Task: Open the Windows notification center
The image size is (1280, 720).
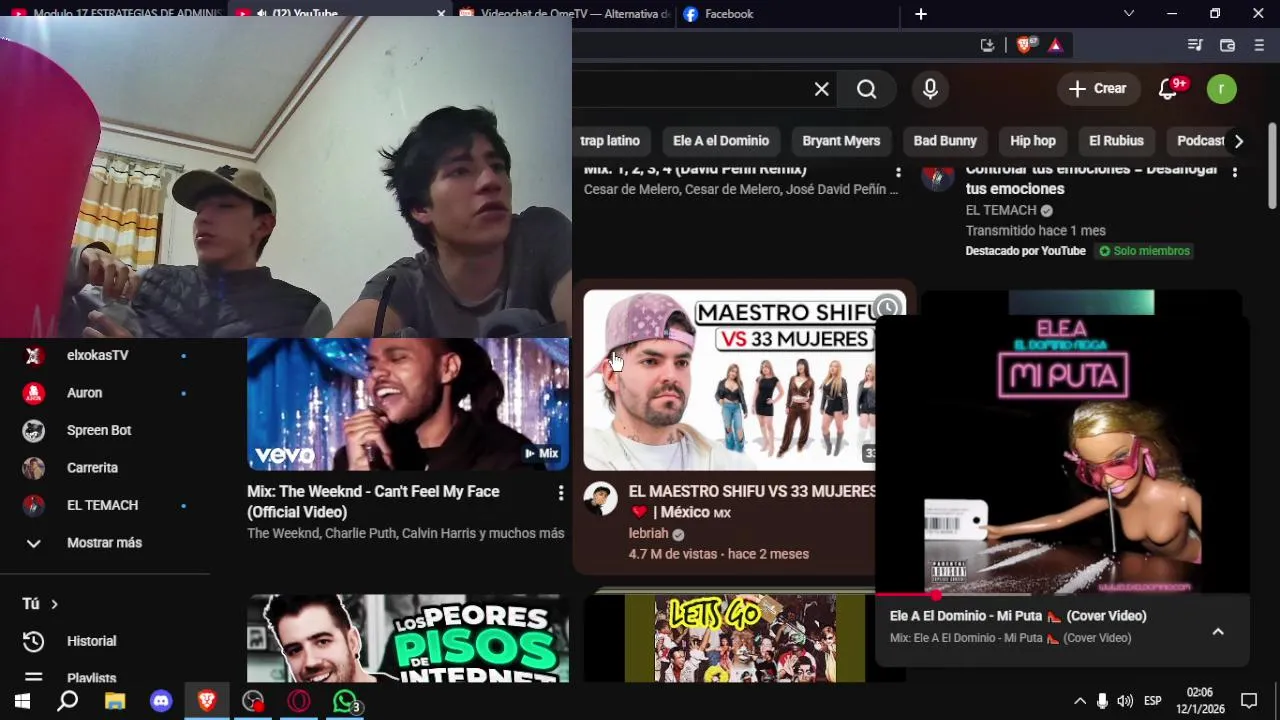Action: (x=1249, y=701)
